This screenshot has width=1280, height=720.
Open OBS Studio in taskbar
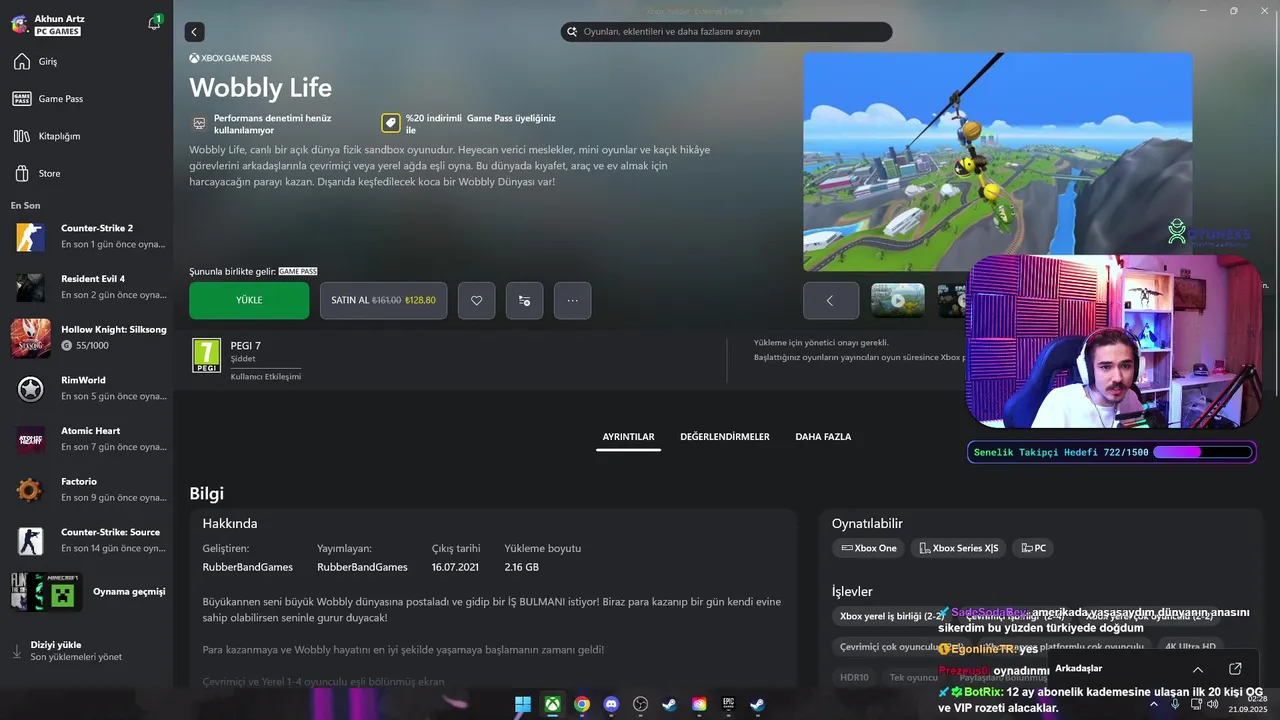[x=641, y=704]
